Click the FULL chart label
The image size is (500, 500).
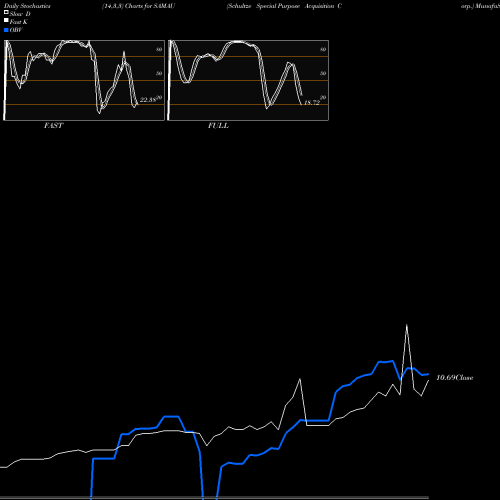(x=218, y=125)
